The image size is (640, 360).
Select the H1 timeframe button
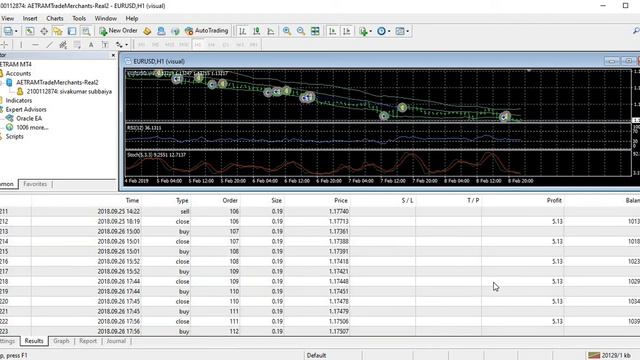pos(198,44)
